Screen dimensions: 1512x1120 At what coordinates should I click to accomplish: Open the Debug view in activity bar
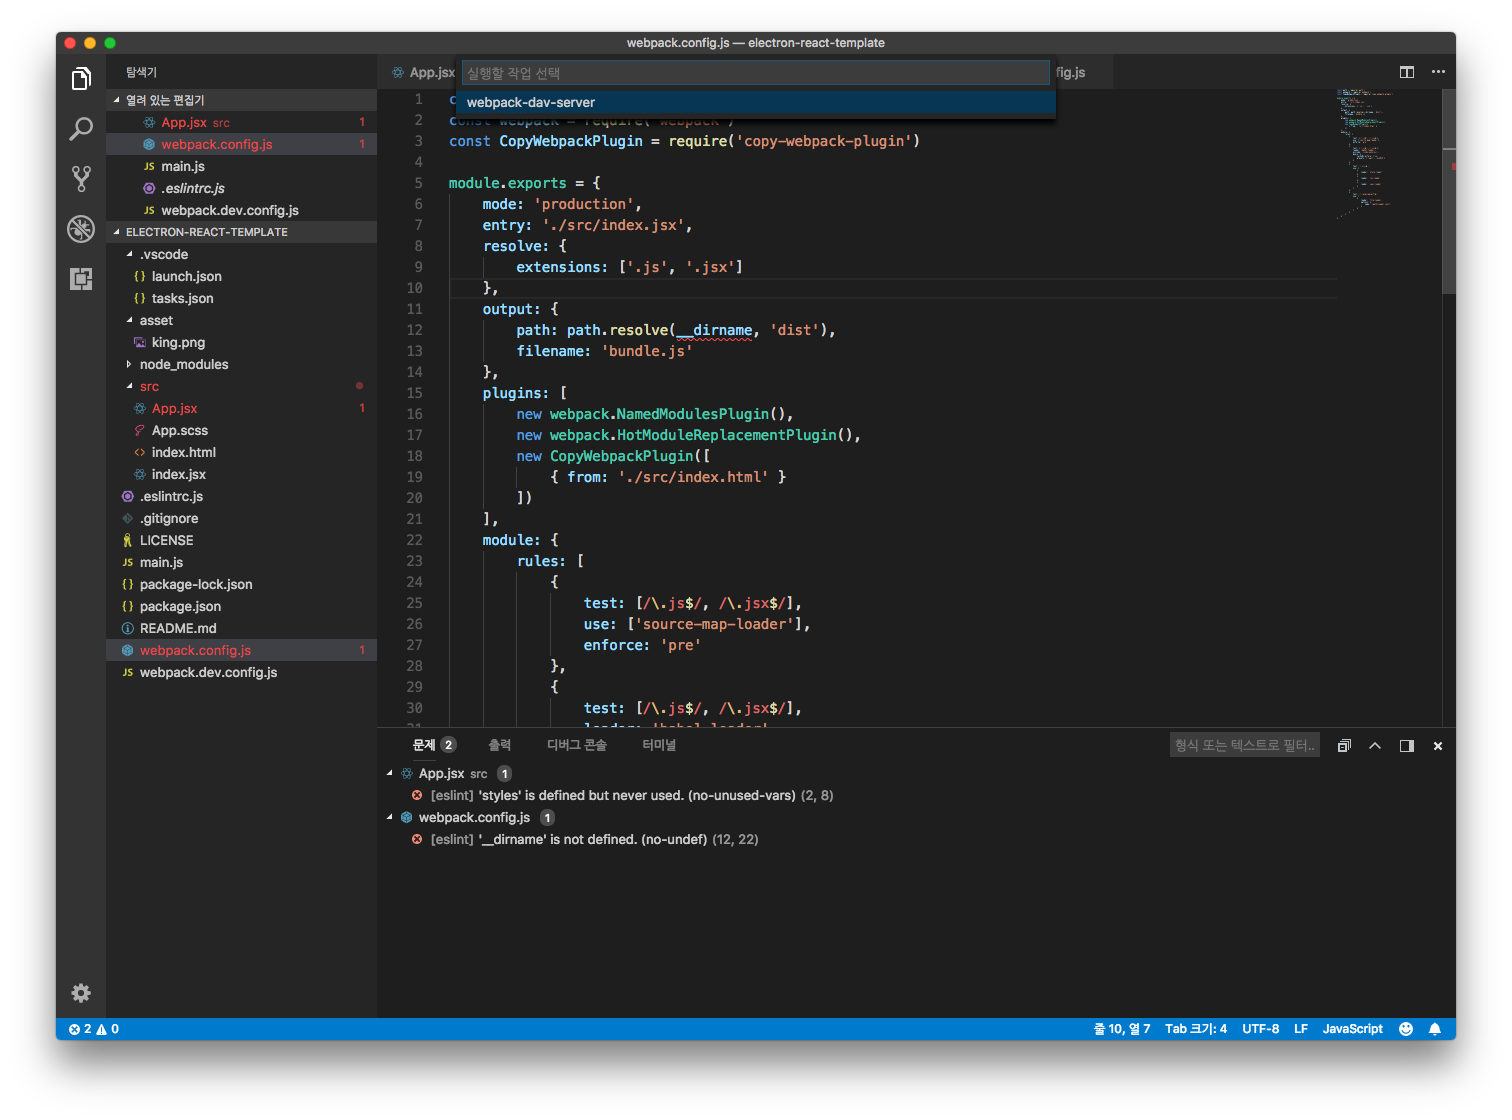81,228
